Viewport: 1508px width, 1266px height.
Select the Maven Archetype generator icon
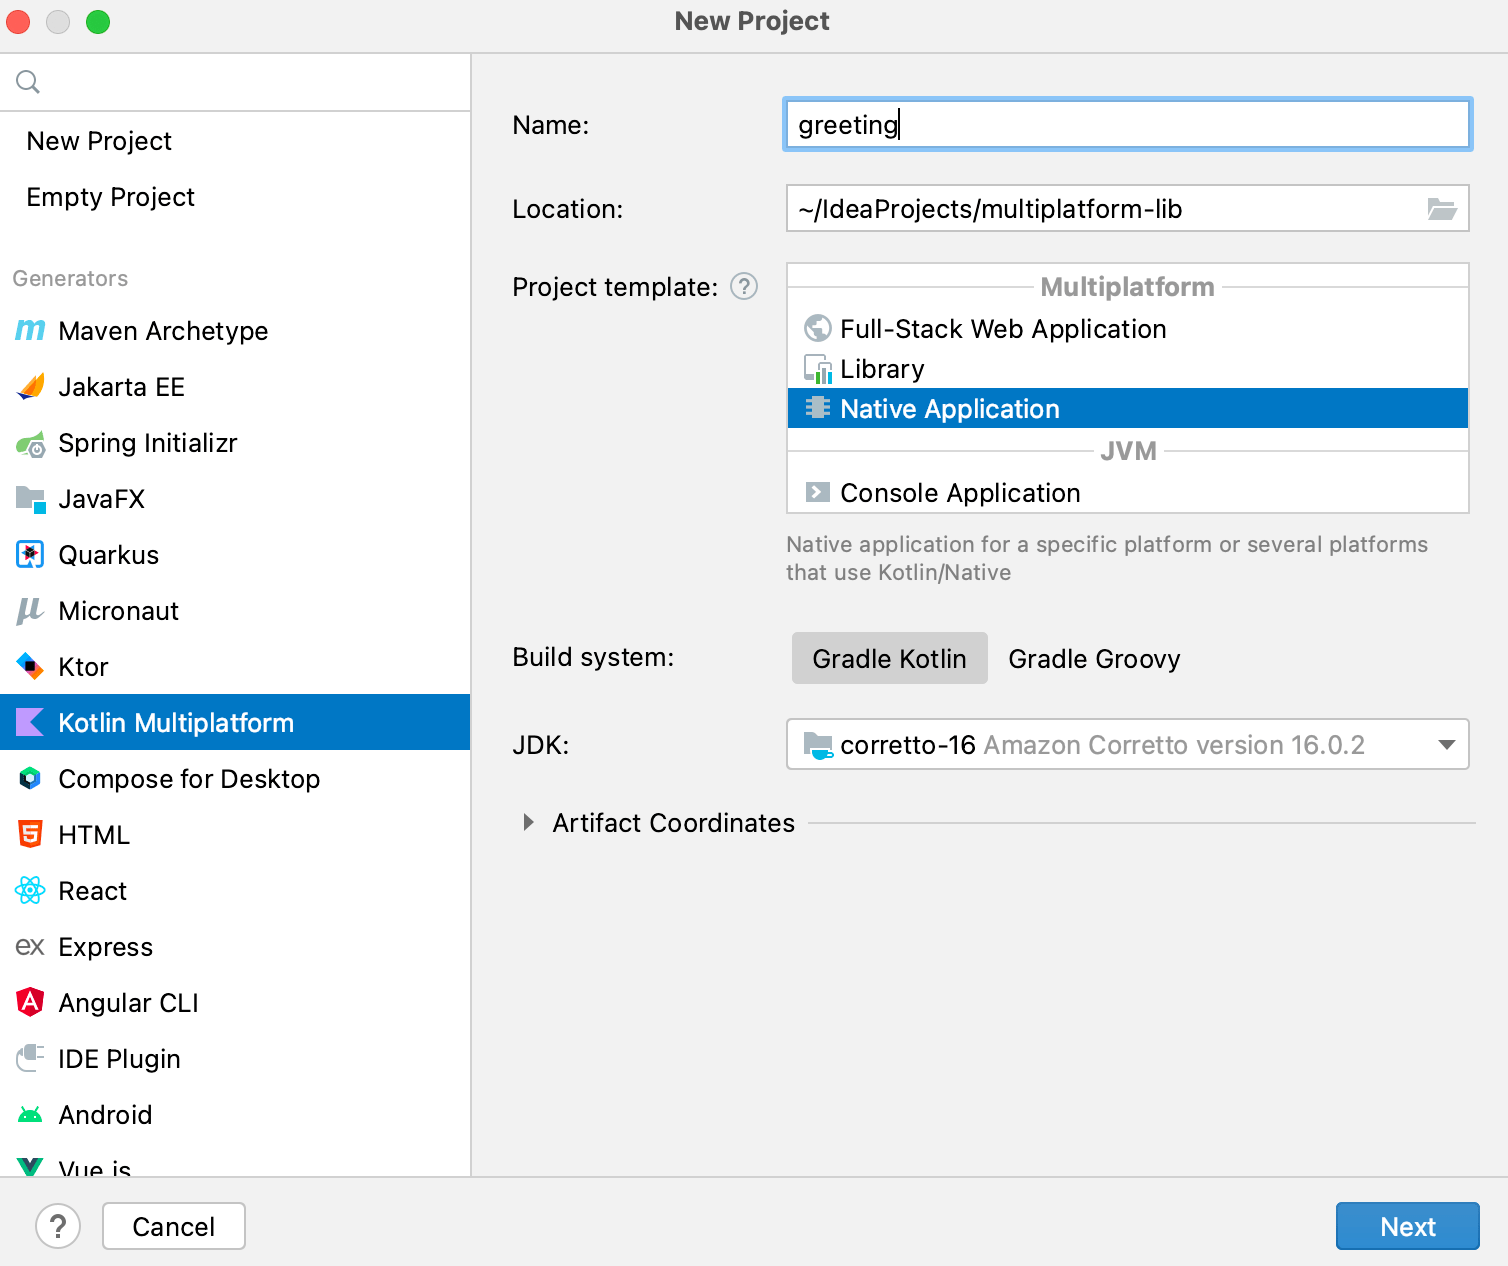pos(30,331)
